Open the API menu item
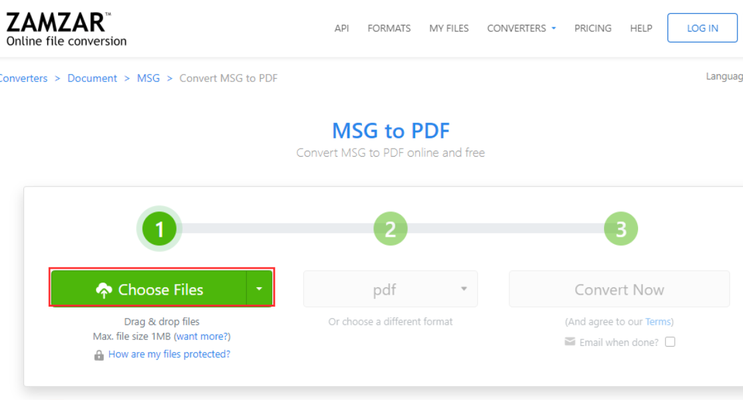This screenshot has height=400, width=743. click(342, 28)
